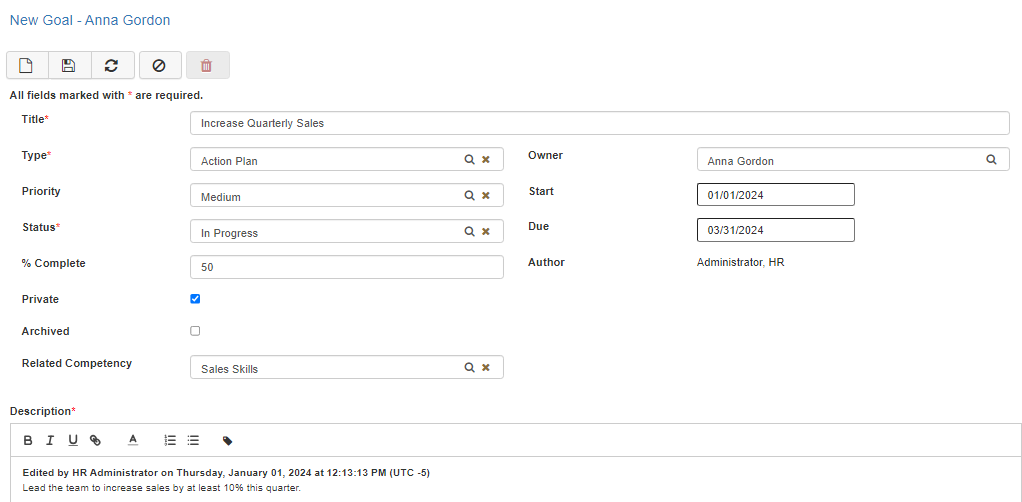Click the tag icon in the editor toolbar
1022x502 pixels.
point(228,440)
